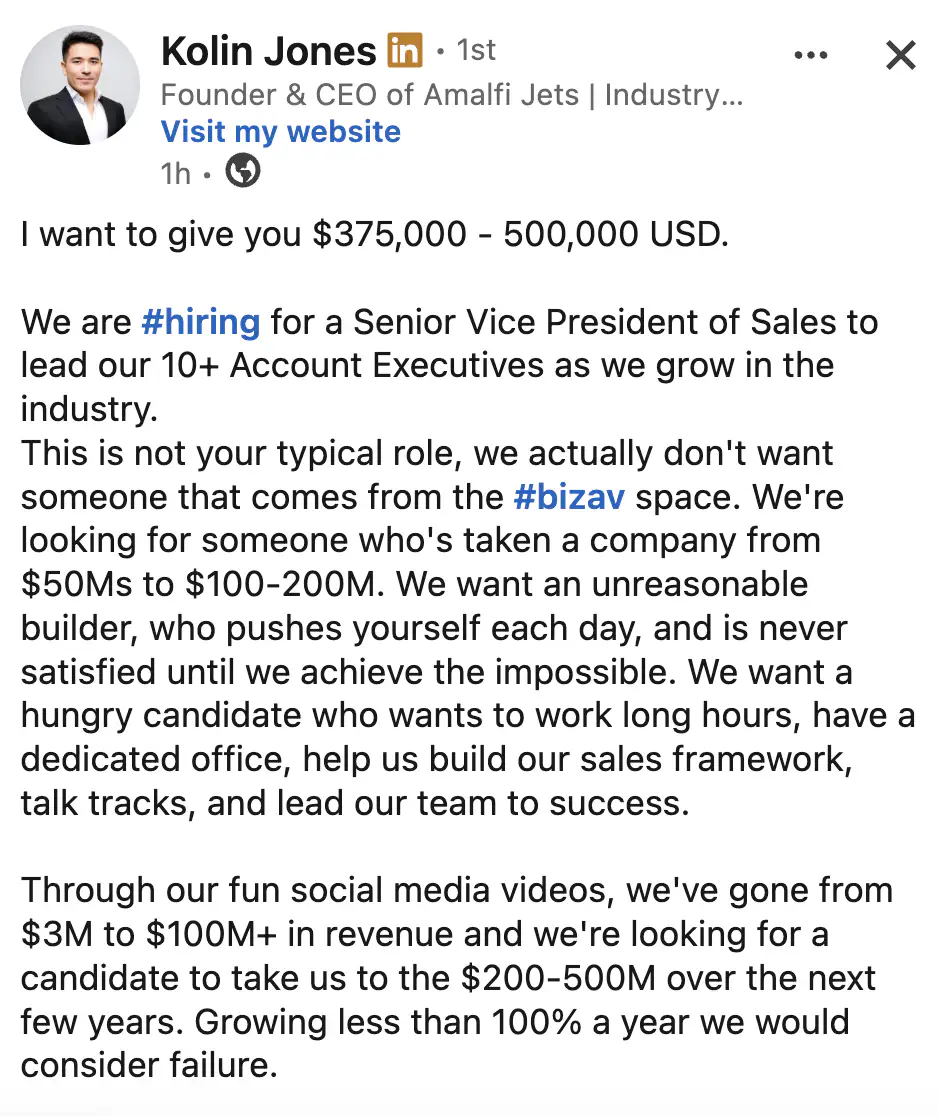Open Kolin Jones's profile via his name
This screenshot has height=1116, width=938.
coord(268,51)
